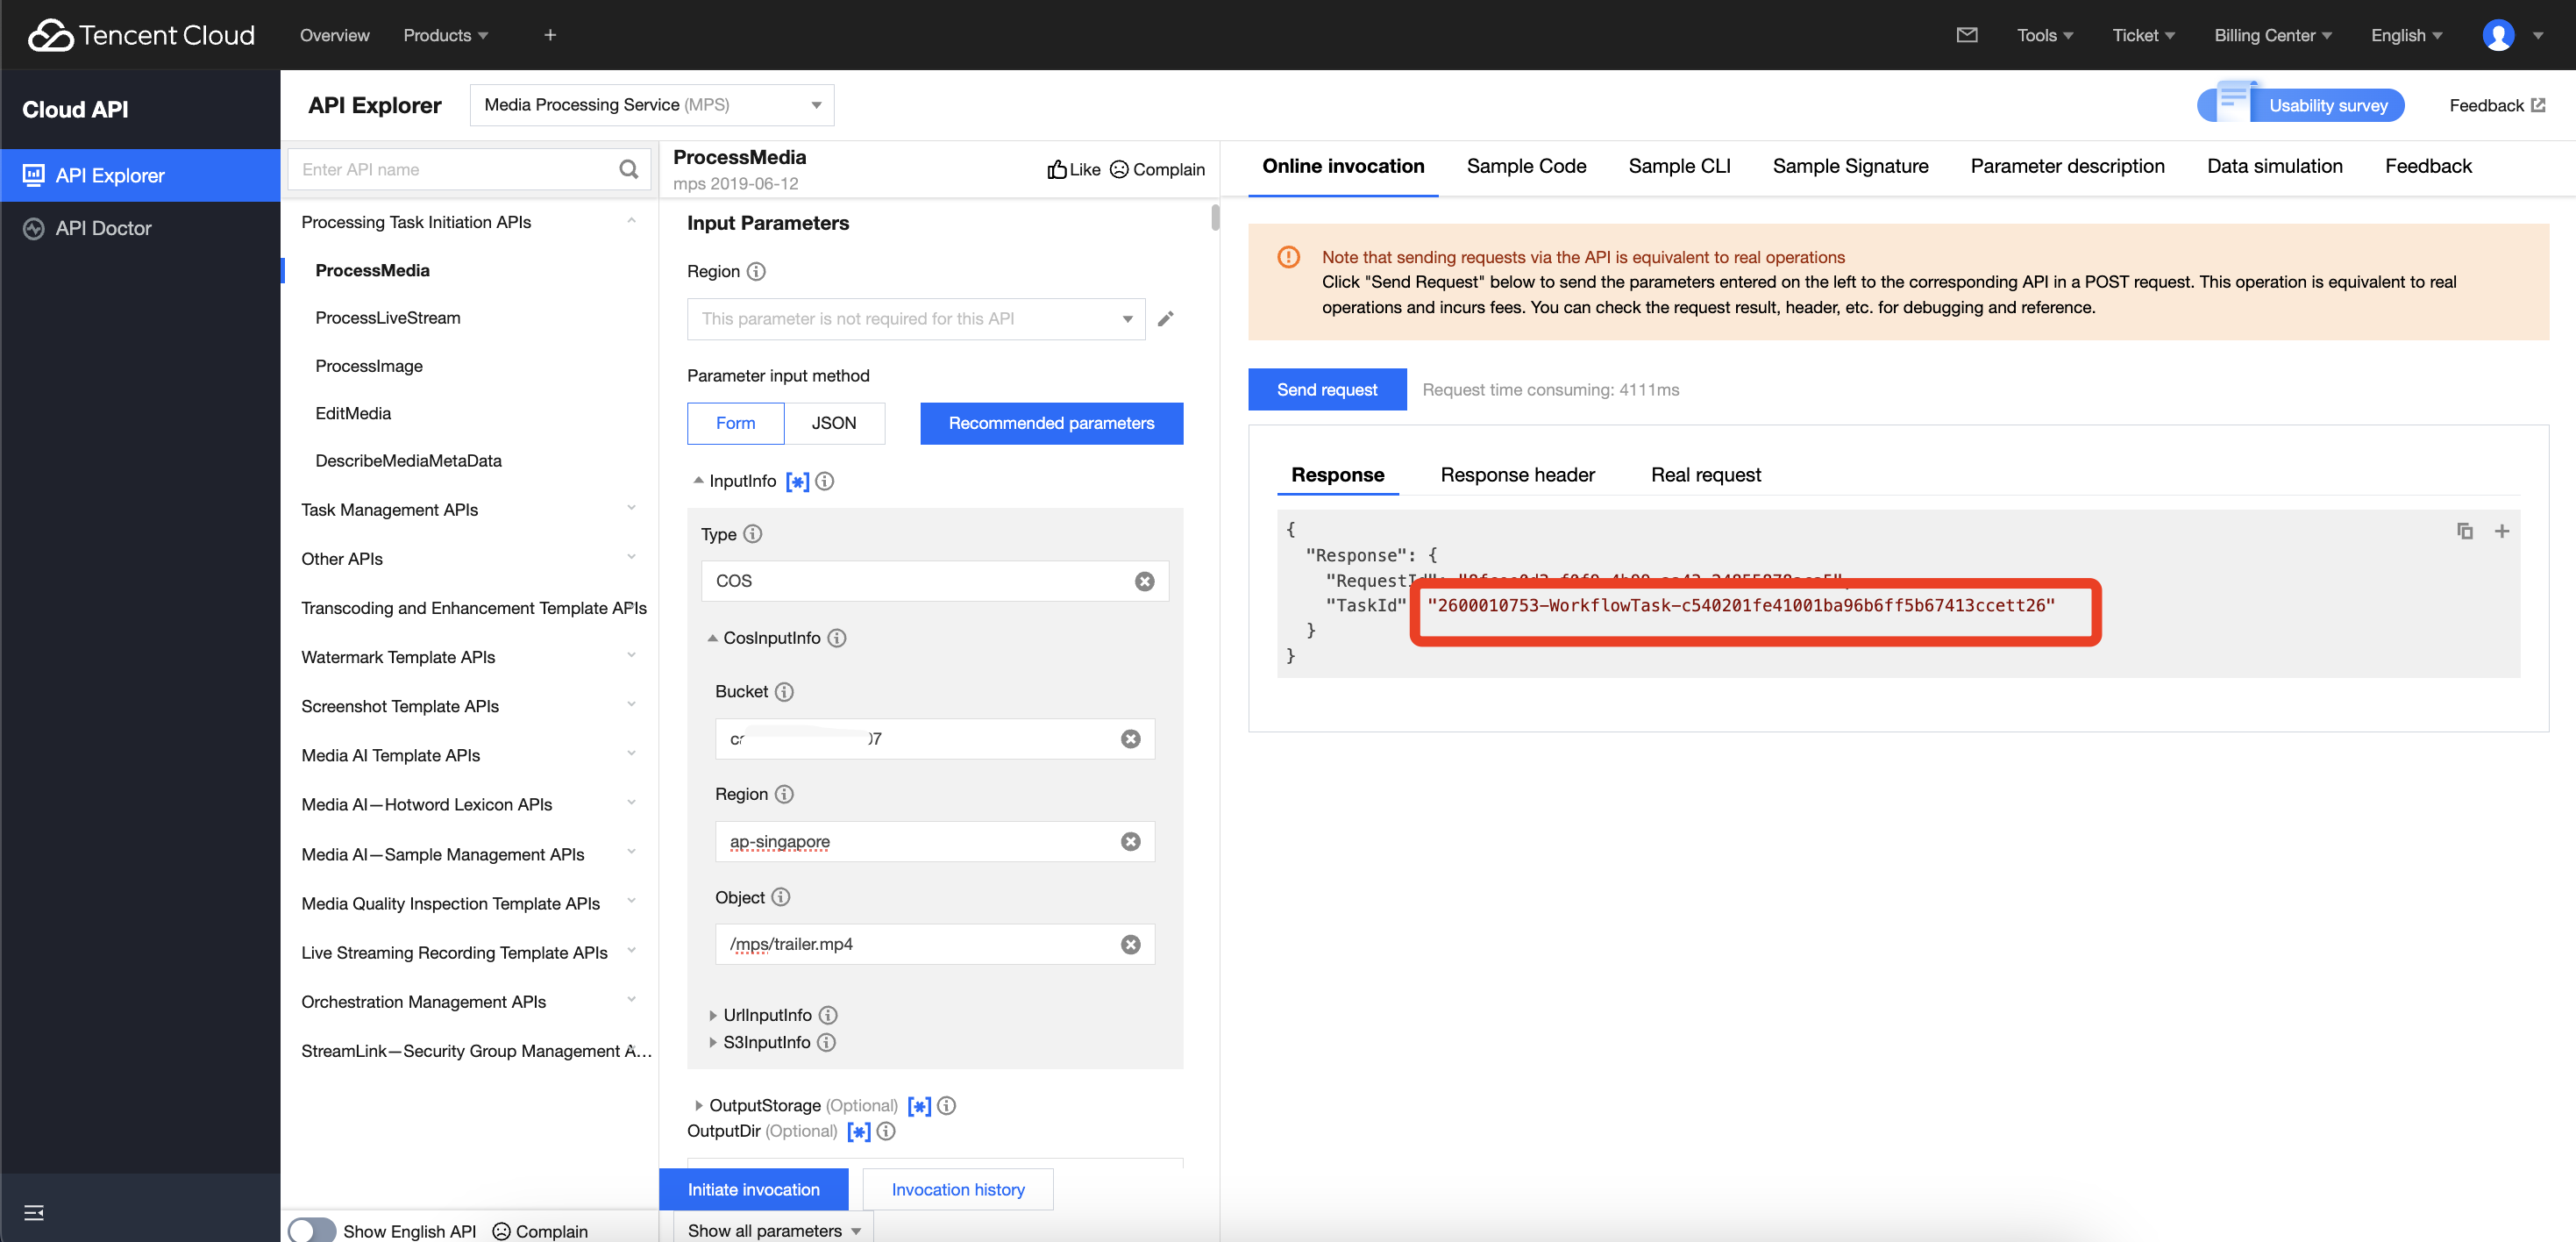Open the Overview page

[x=334, y=35]
